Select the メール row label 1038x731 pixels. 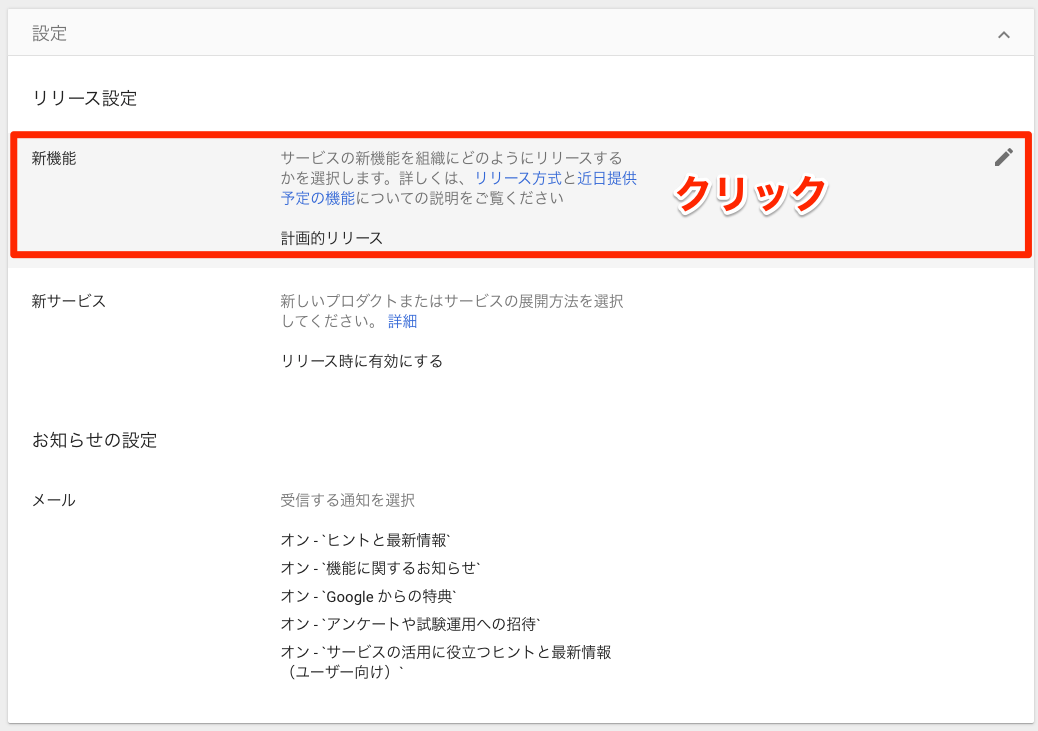(x=54, y=500)
